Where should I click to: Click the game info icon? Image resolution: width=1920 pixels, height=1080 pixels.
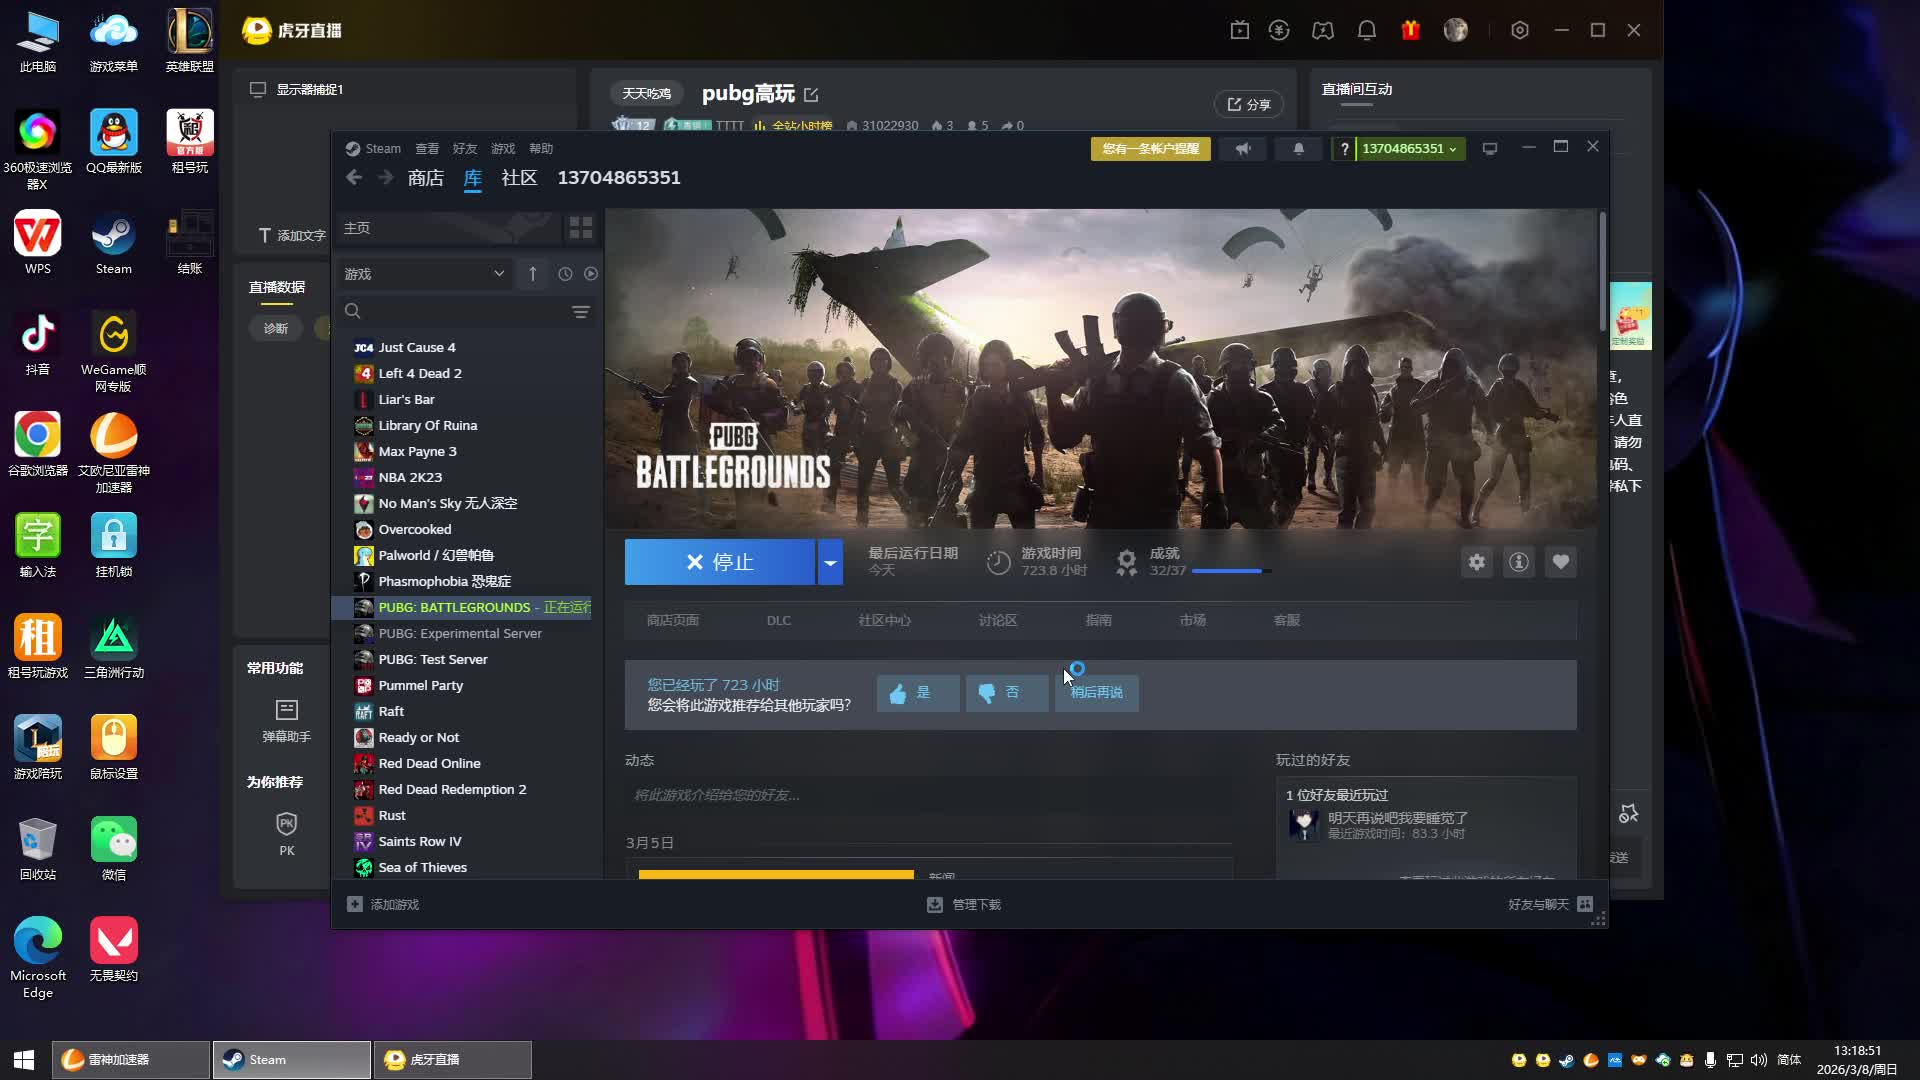(x=1518, y=562)
